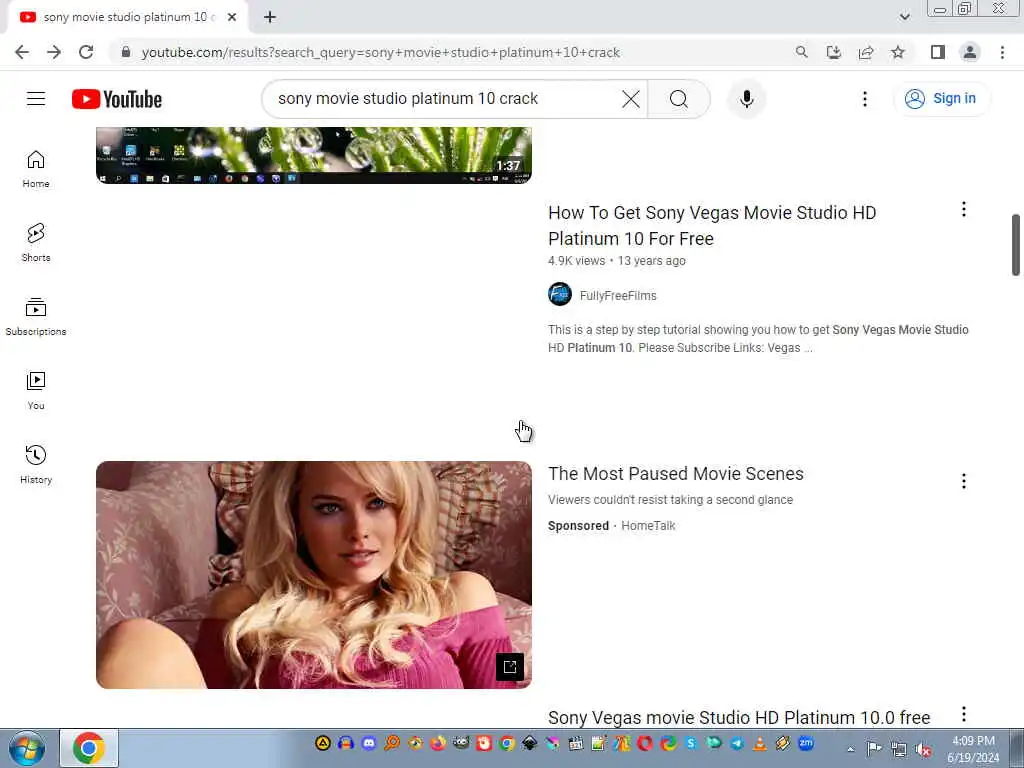The width and height of the screenshot is (1024, 768).
Task: Reload the YouTube page
Action: click(x=86, y=52)
